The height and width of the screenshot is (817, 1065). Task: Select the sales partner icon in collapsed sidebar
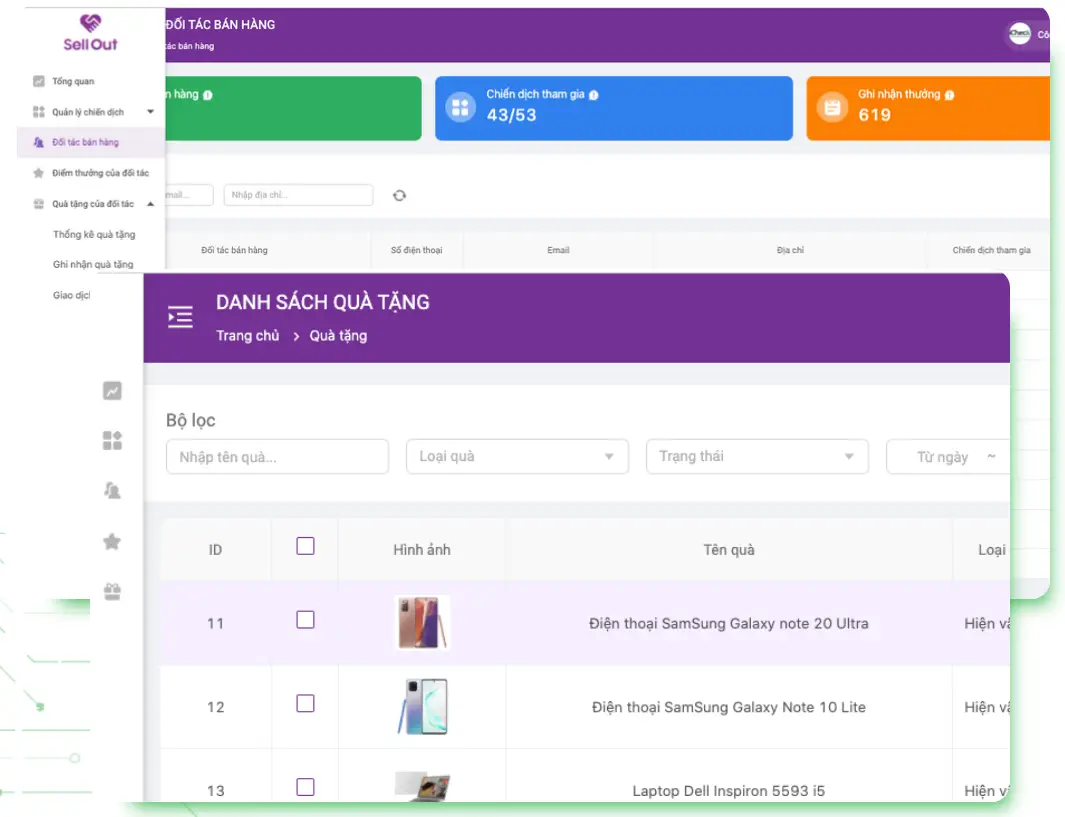point(112,490)
